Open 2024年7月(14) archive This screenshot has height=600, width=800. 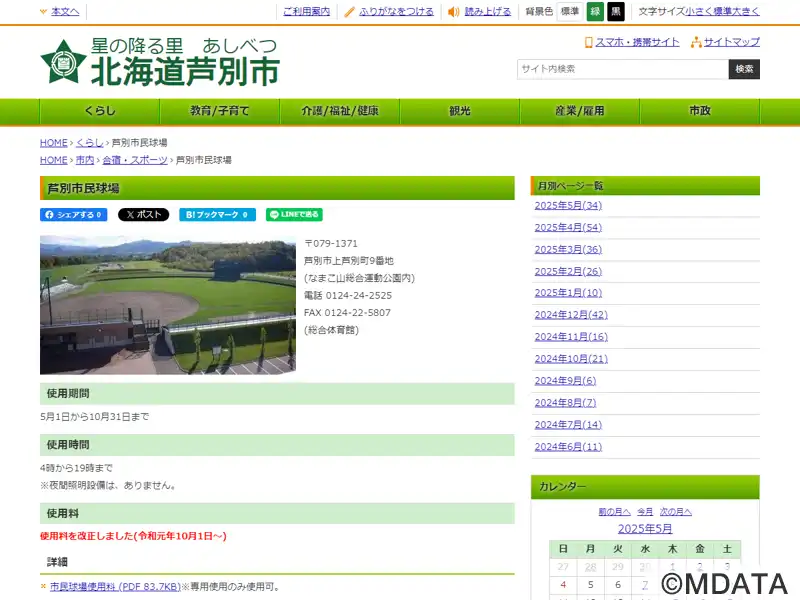[568, 424]
